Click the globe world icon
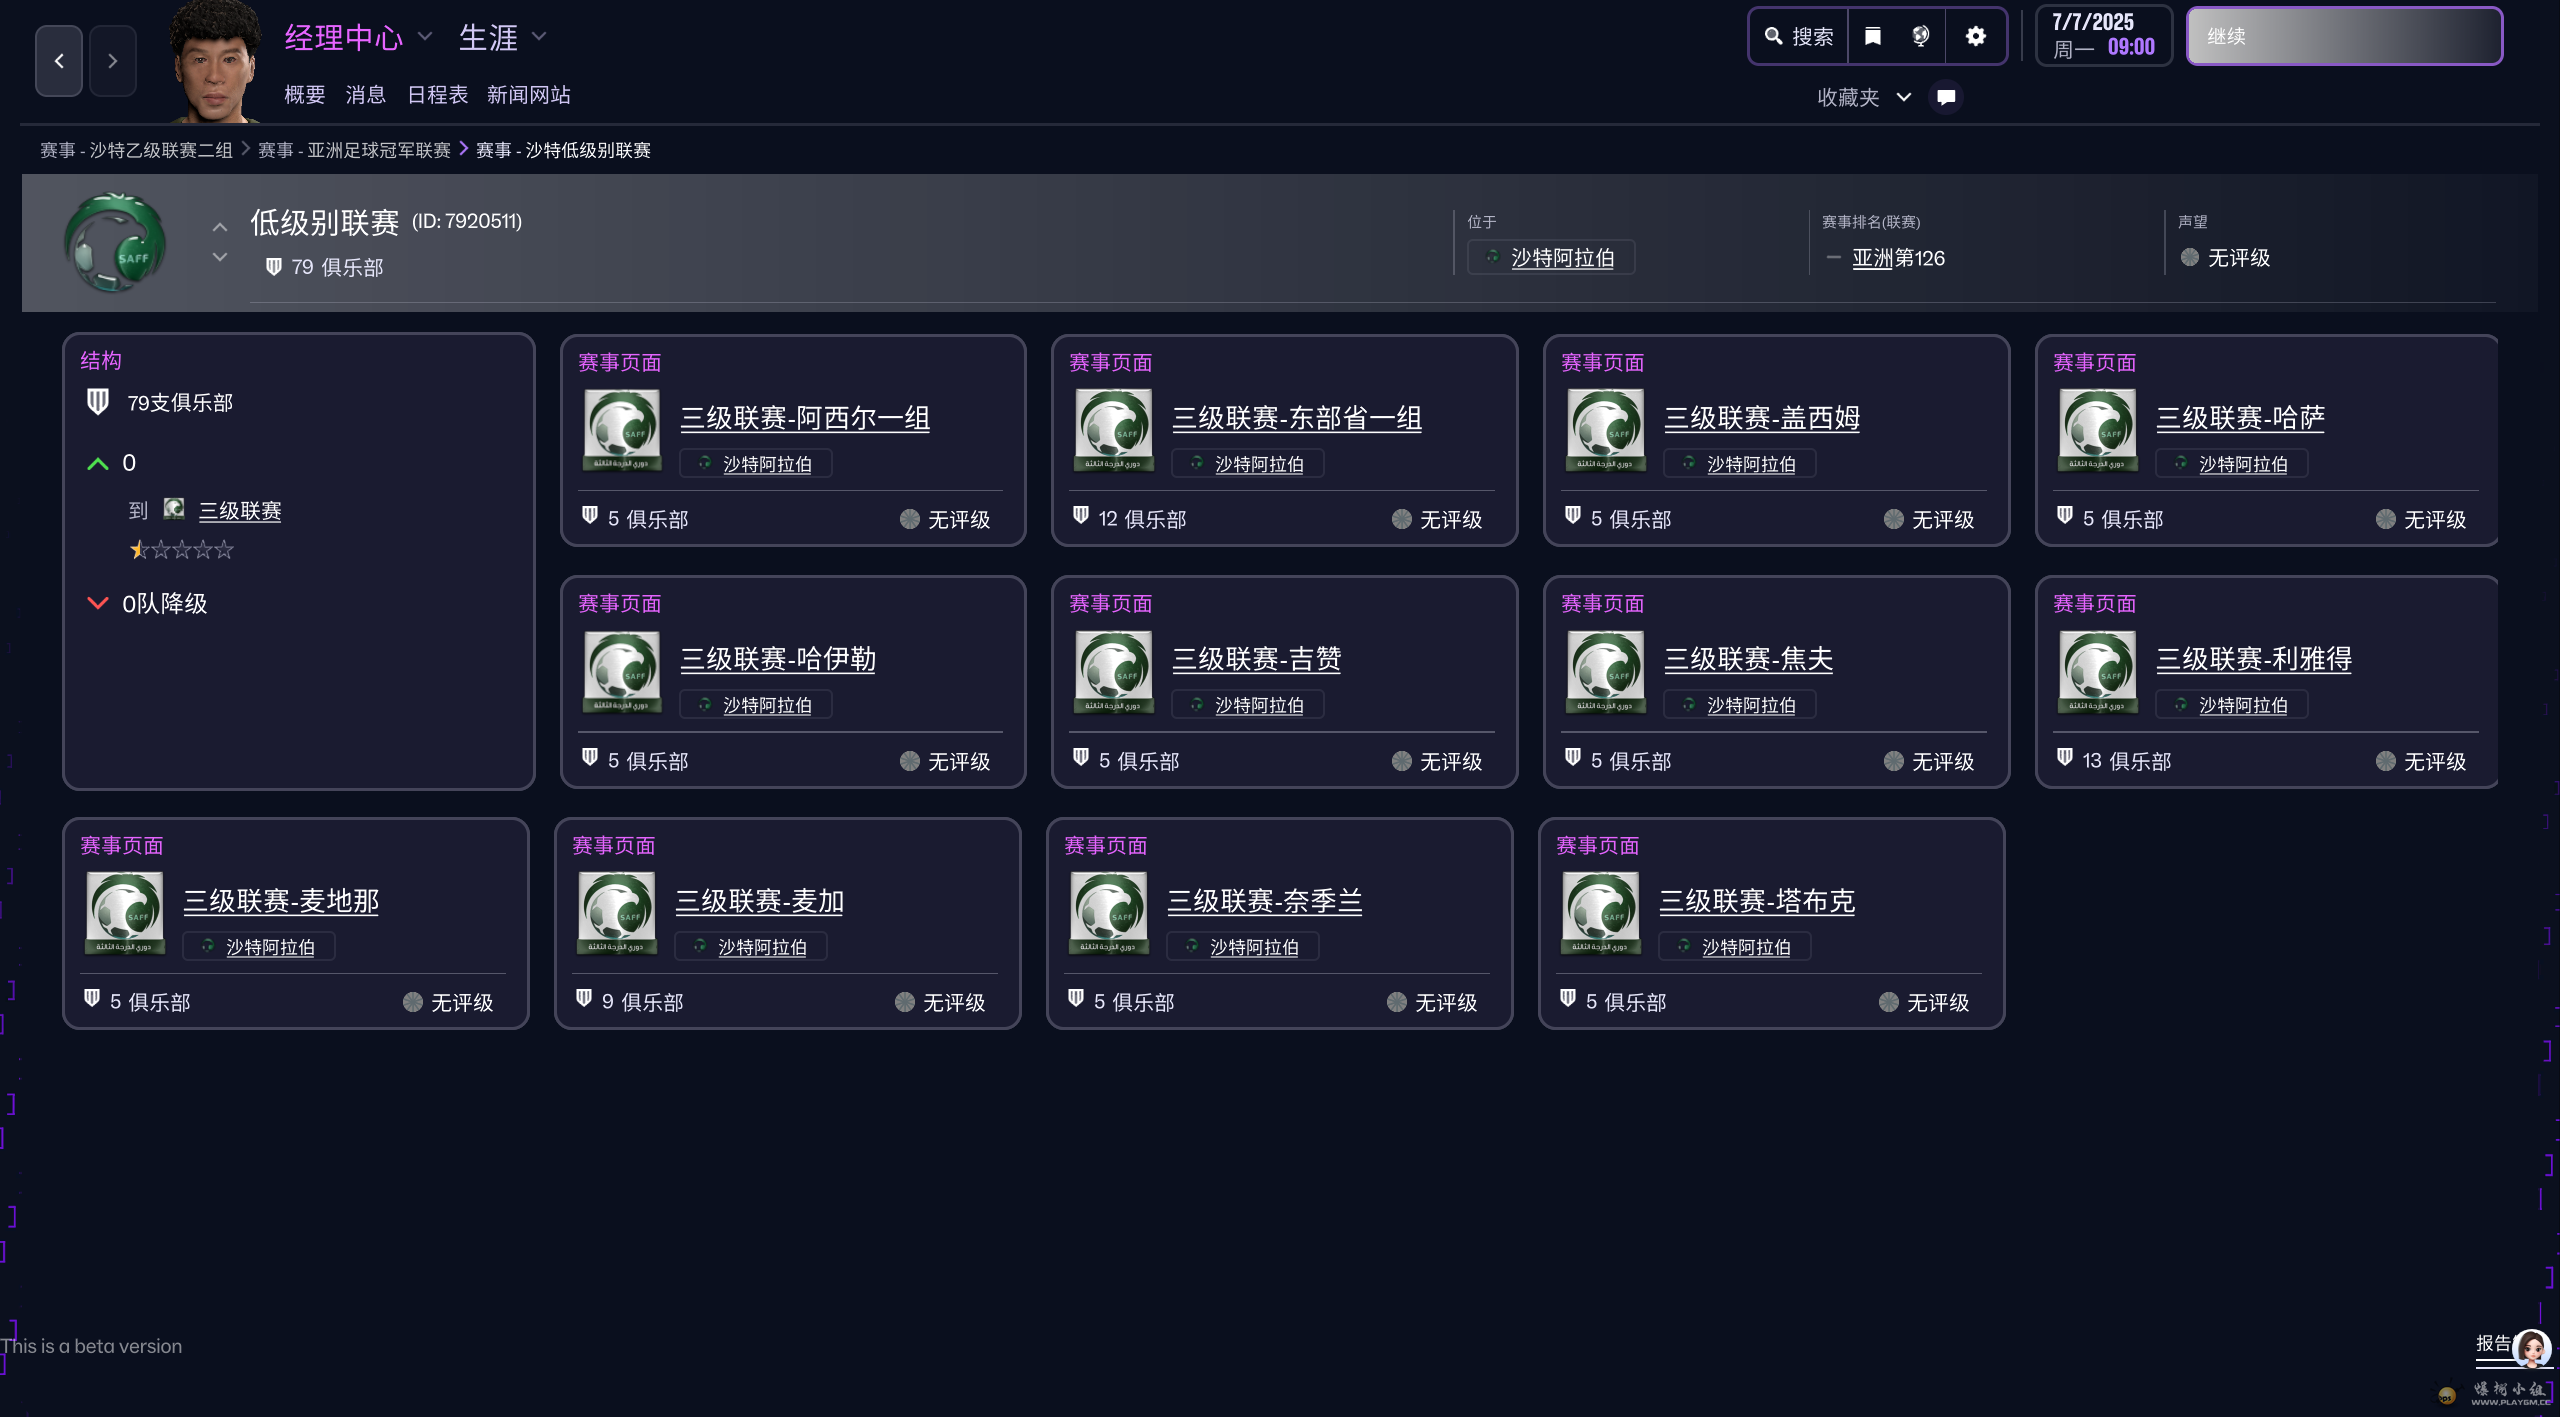Image resolution: width=2560 pixels, height=1417 pixels. pos(1921,37)
